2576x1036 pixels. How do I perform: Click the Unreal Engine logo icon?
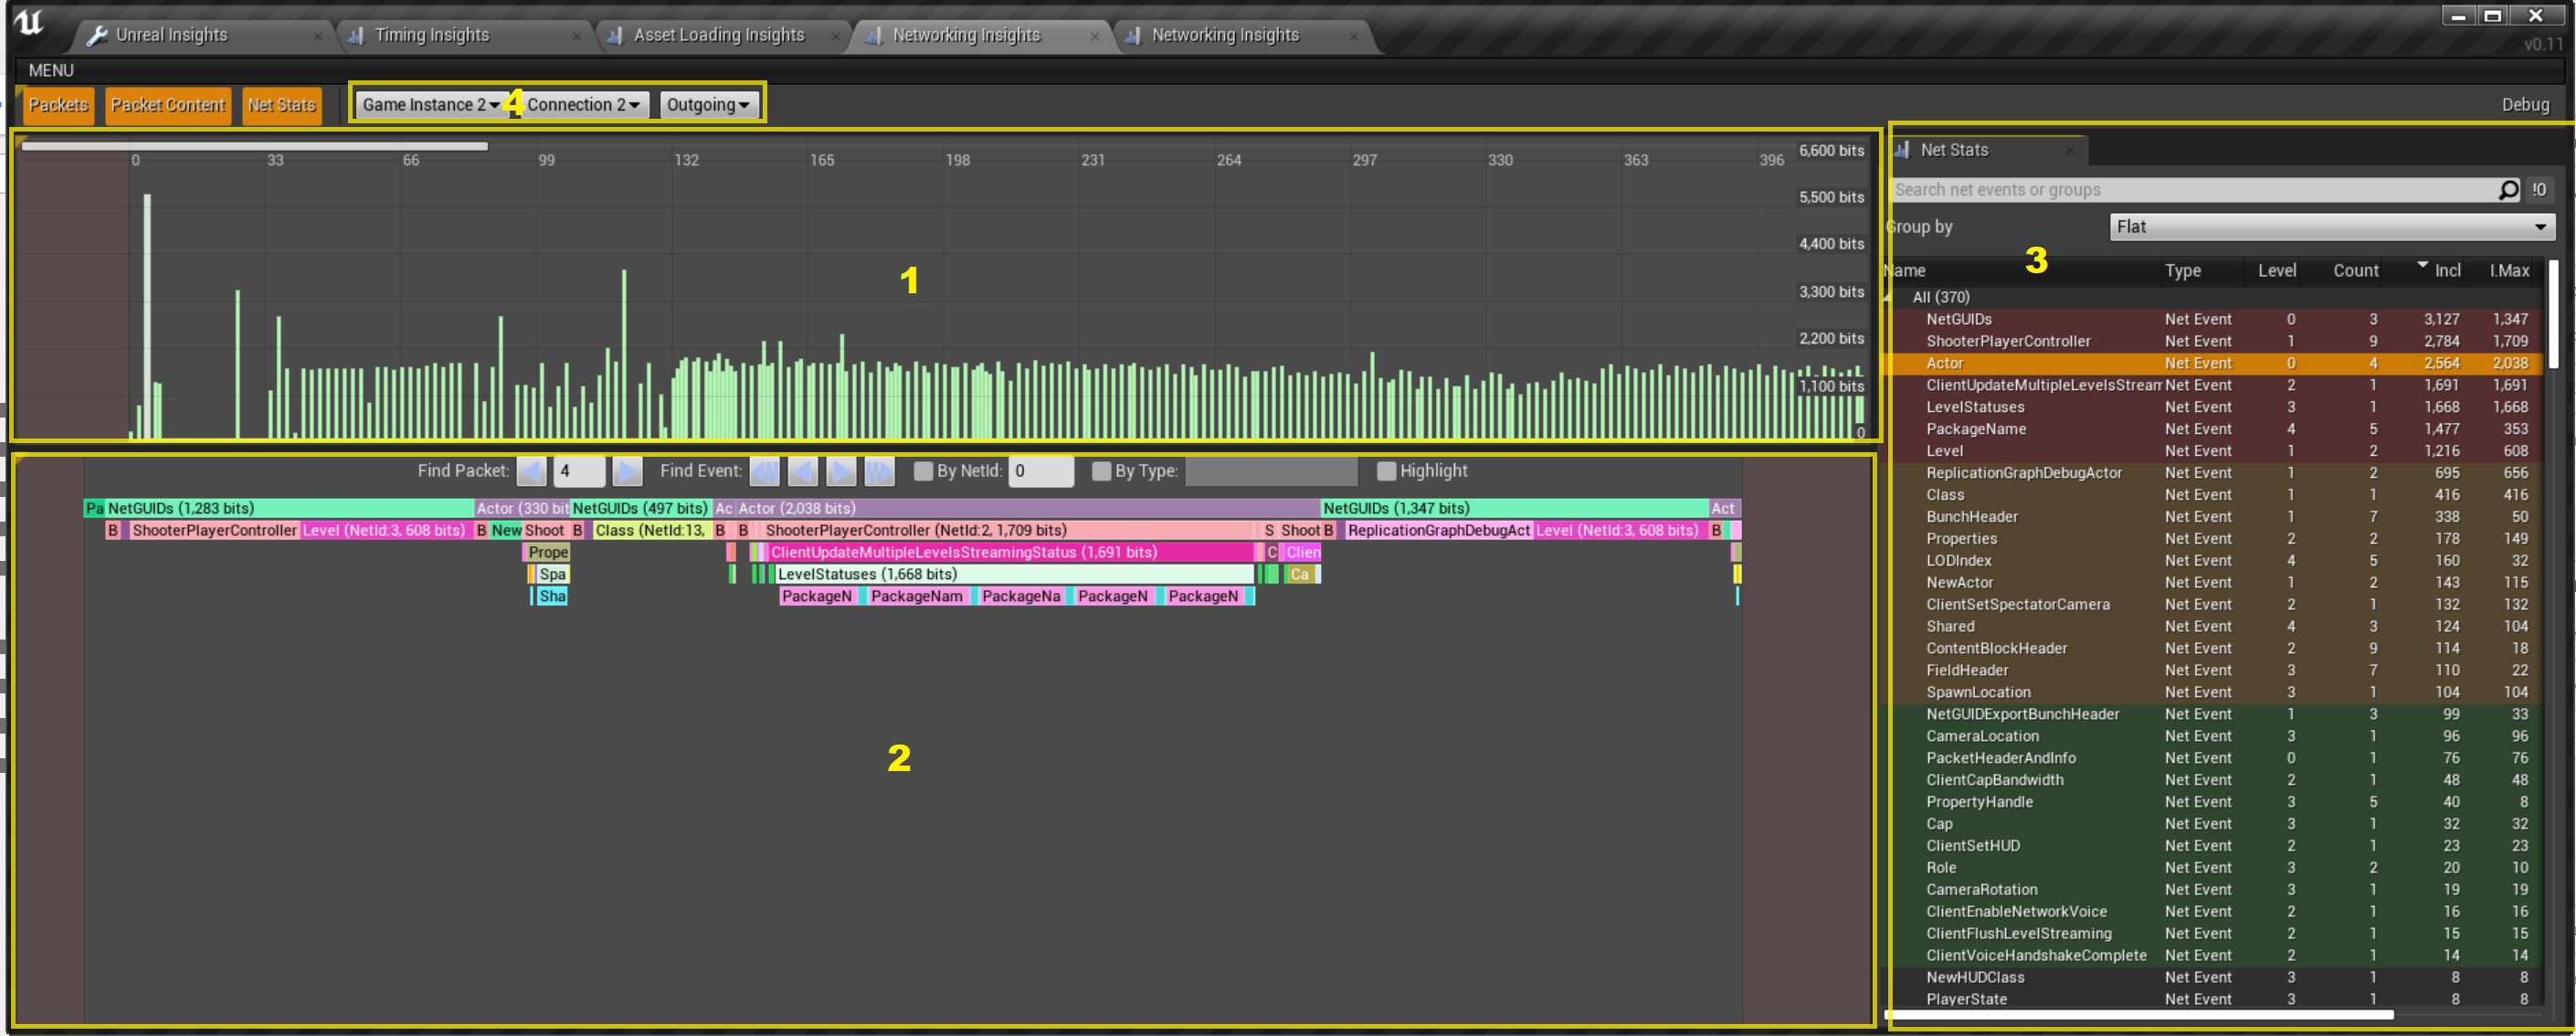(x=30, y=22)
